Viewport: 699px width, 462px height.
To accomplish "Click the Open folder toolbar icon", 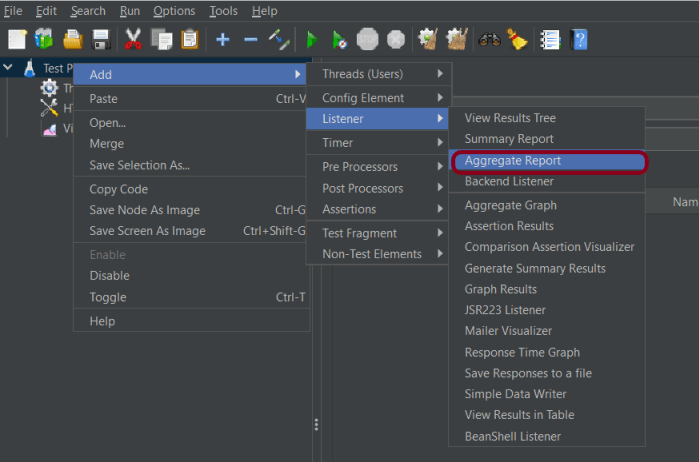I will coord(72,40).
